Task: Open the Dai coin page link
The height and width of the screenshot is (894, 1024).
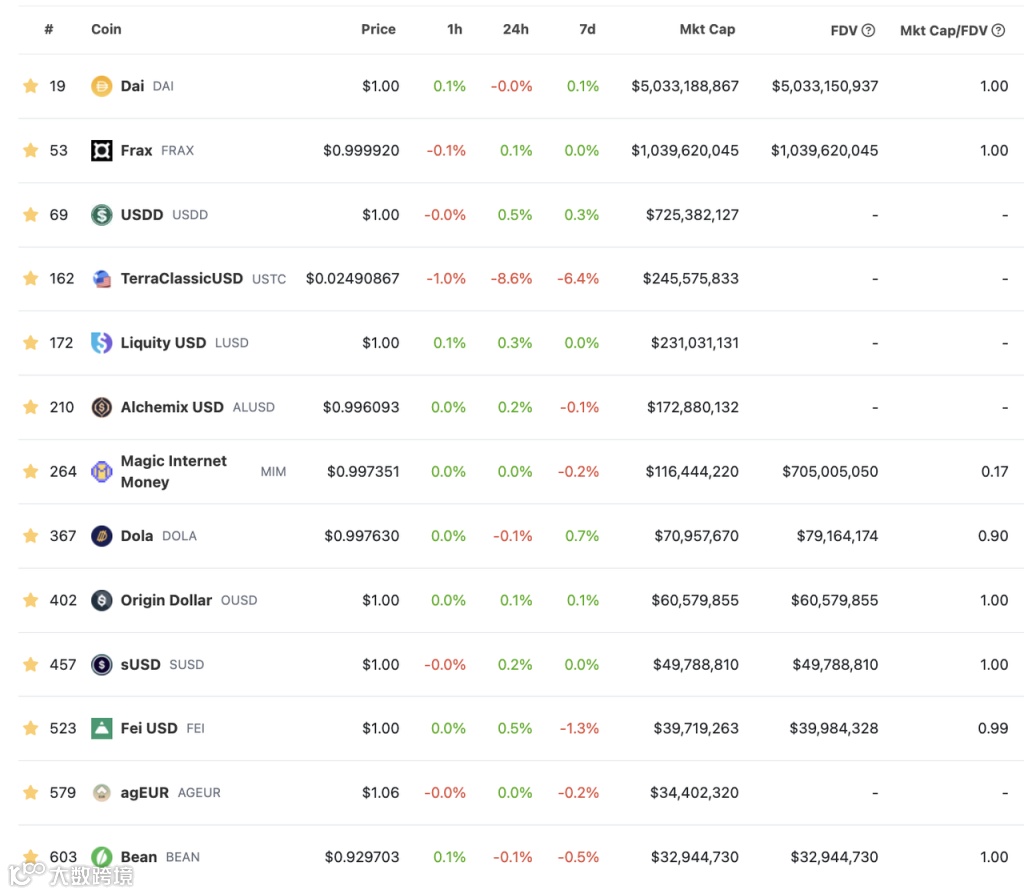Action: [x=133, y=86]
